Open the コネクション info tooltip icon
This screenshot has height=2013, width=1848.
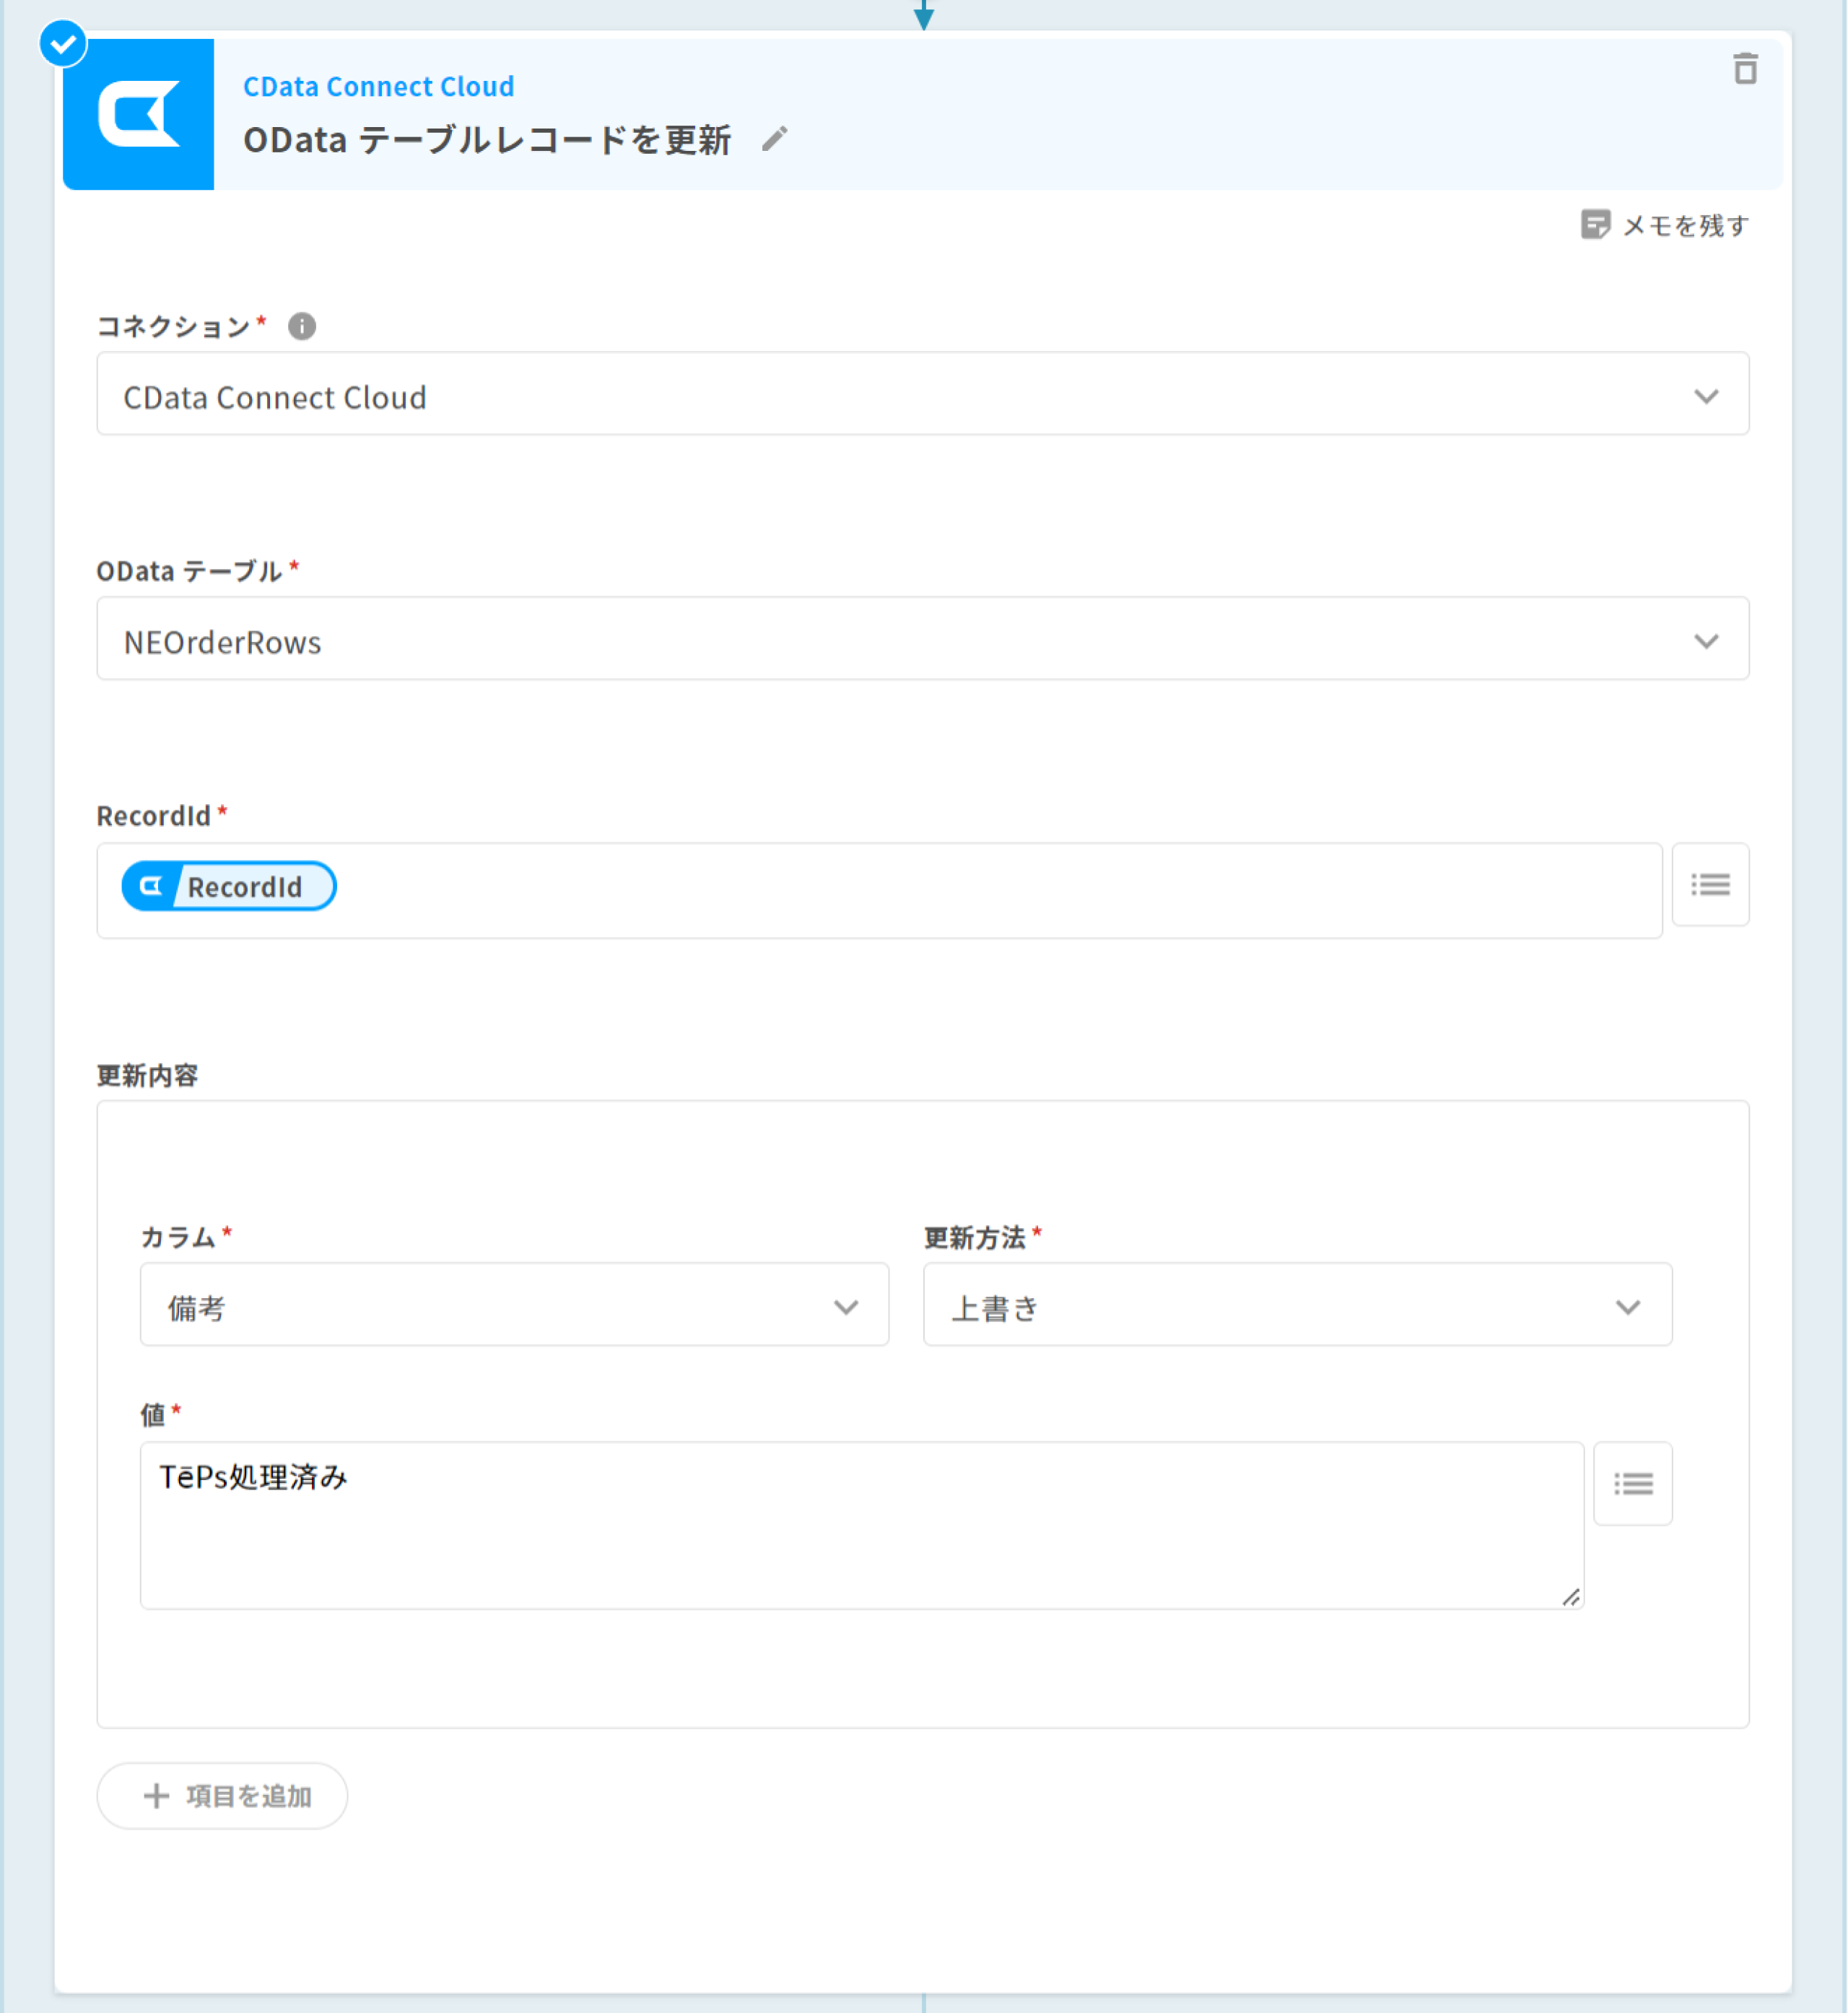302,326
